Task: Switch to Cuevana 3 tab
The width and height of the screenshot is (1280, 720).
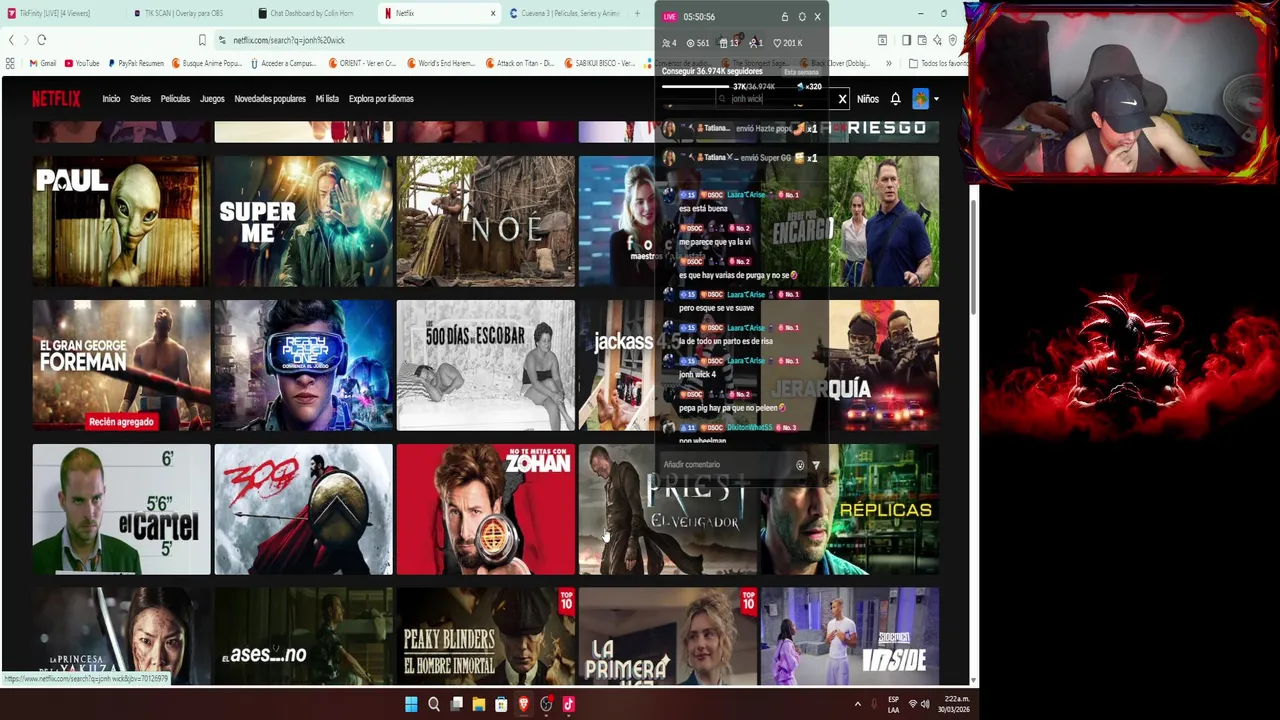Action: coord(565,13)
